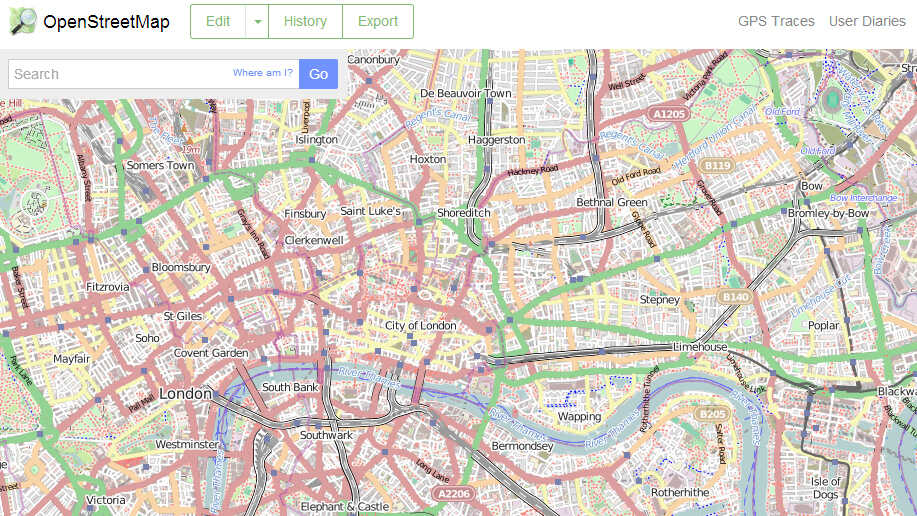Open the History tab
917x516 pixels.
[x=305, y=22]
